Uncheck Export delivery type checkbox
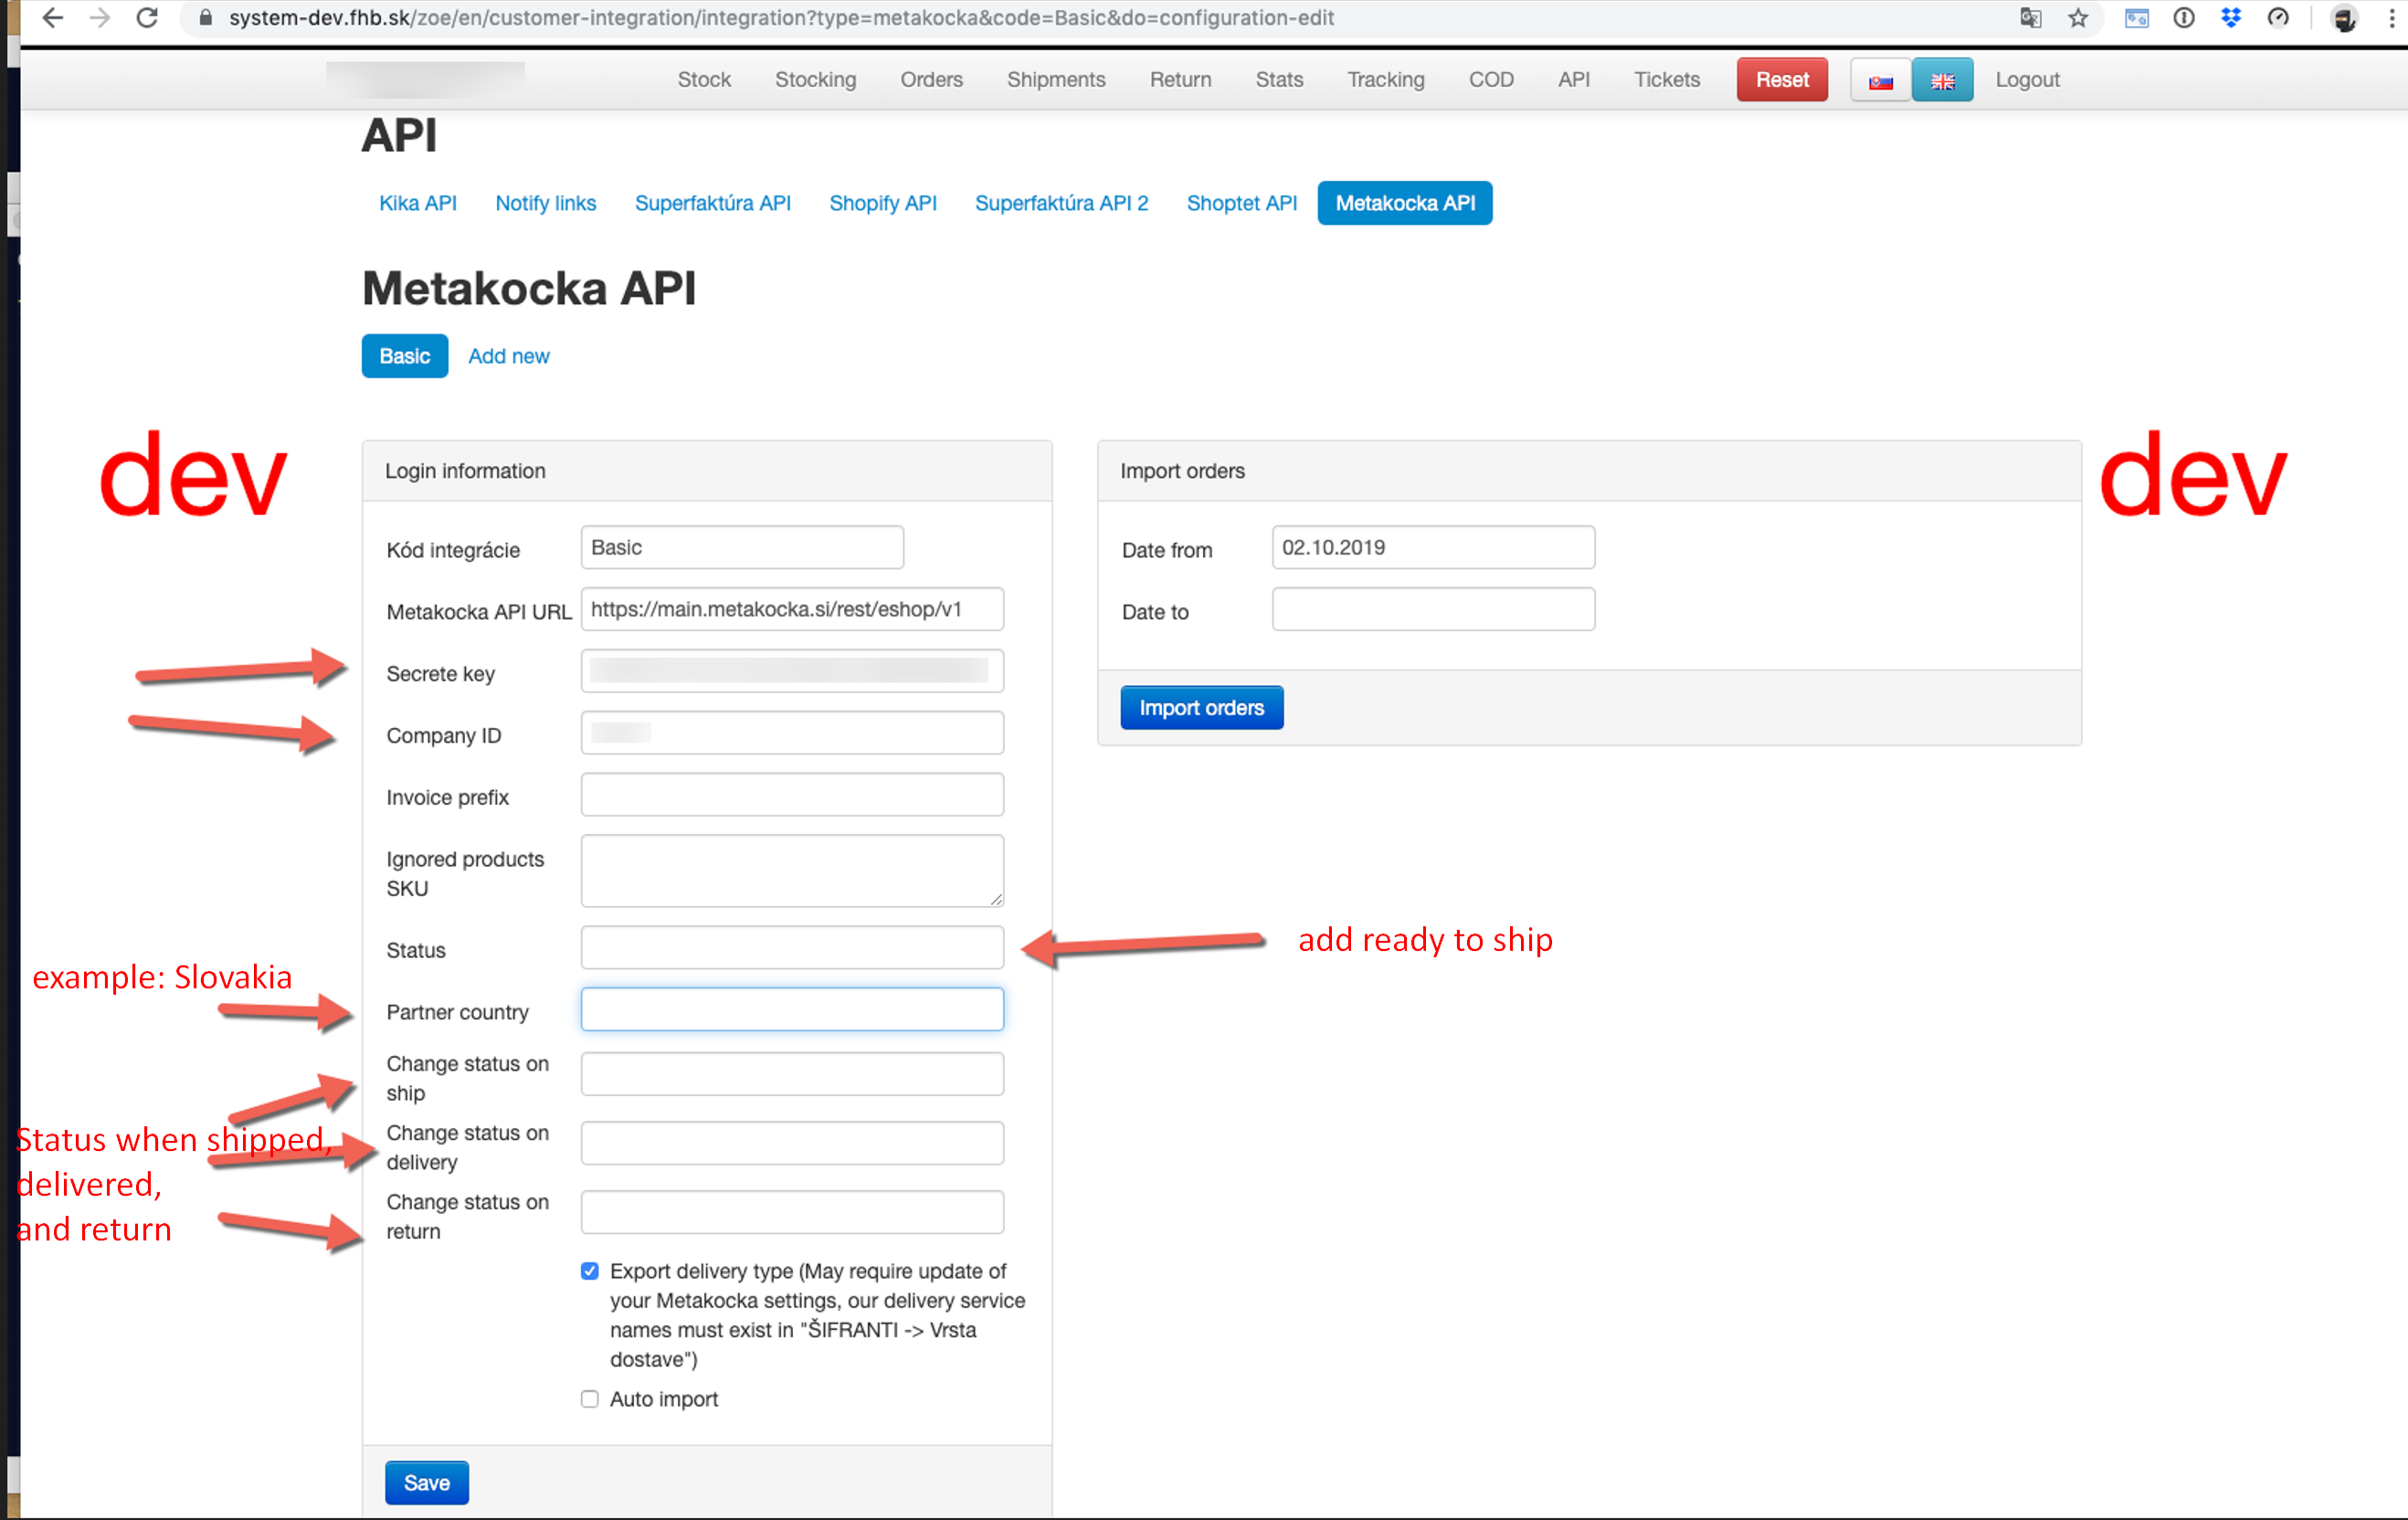The width and height of the screenshot is (2408, 1520). [x=590, y=1271]
